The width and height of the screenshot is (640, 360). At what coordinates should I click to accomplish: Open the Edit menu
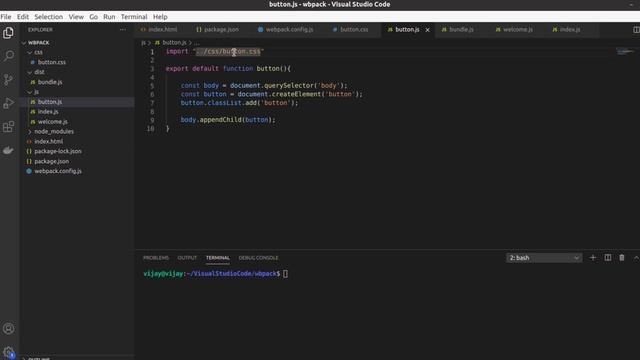click(23, 17)
